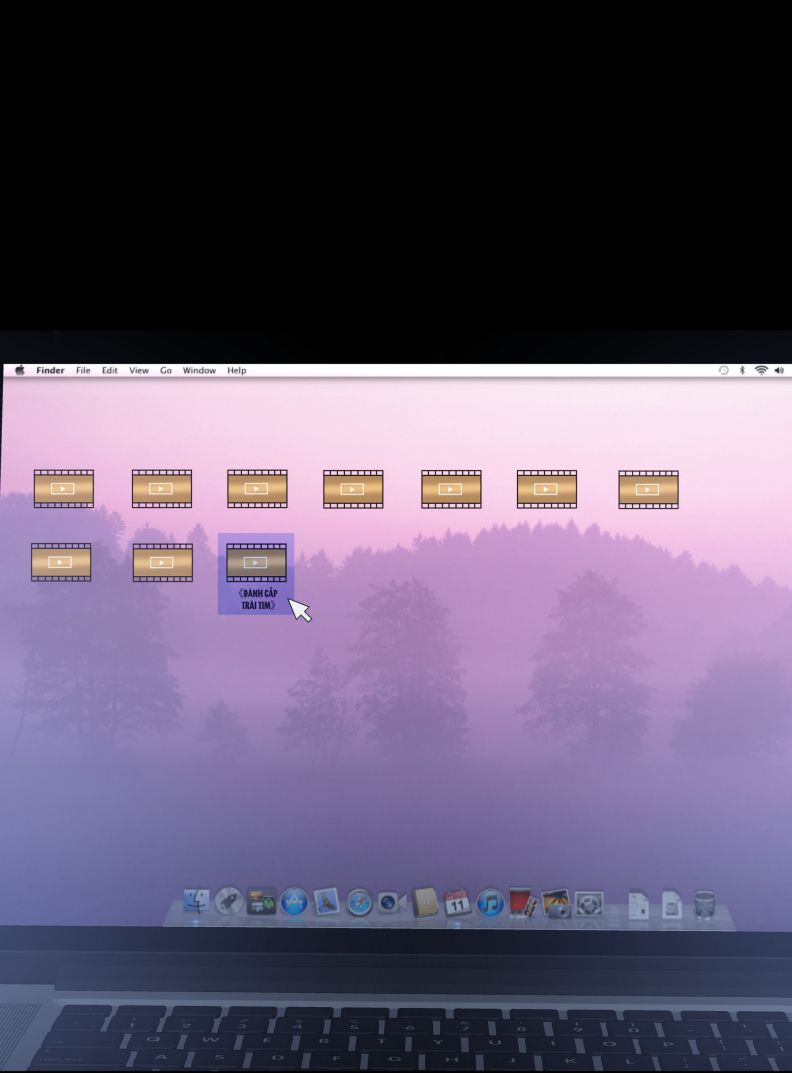
Task: Open Calendar icon showing 11
Action: click(457, 903)
